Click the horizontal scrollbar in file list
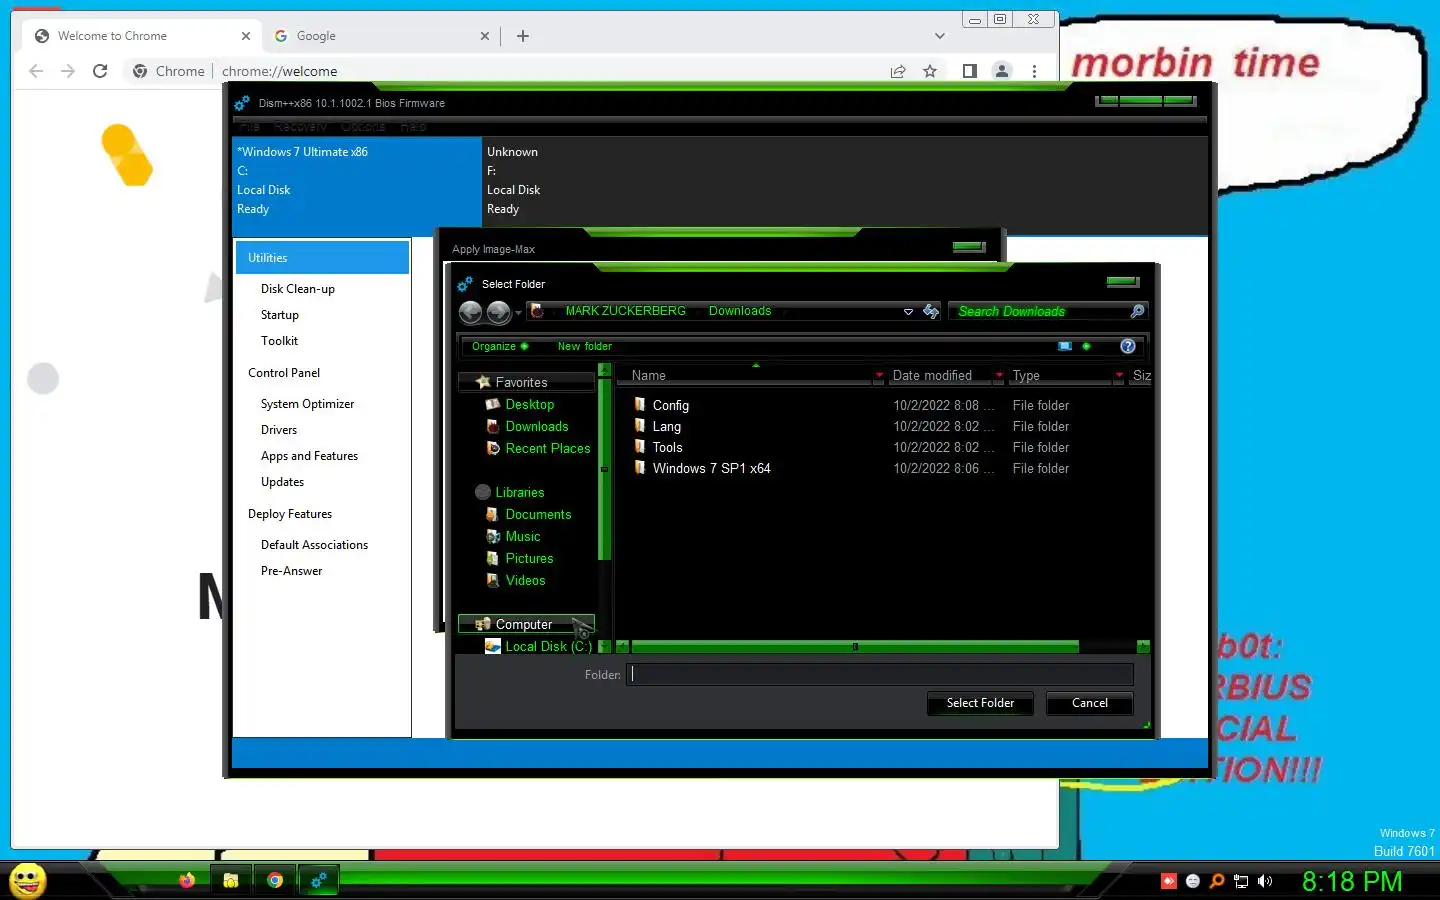The height and width of the screenshot is (900, 1440). [x=855, y=647]
